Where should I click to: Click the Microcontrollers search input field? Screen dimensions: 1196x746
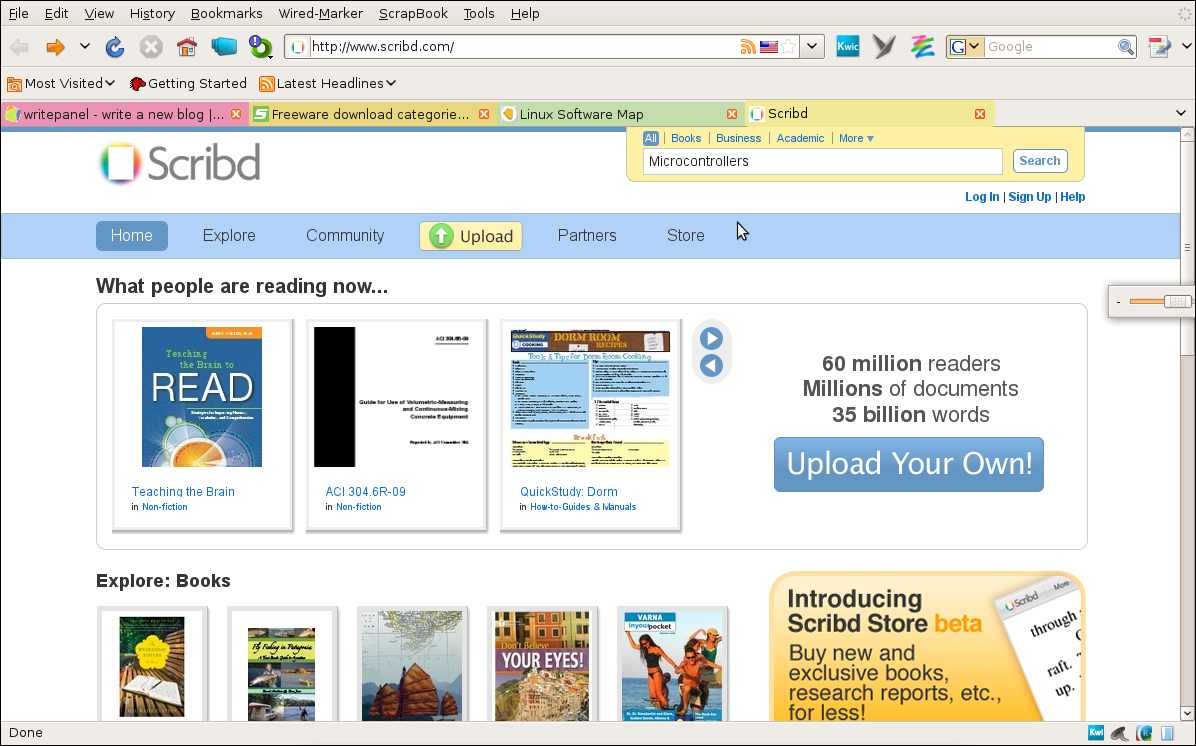point(822,161)
